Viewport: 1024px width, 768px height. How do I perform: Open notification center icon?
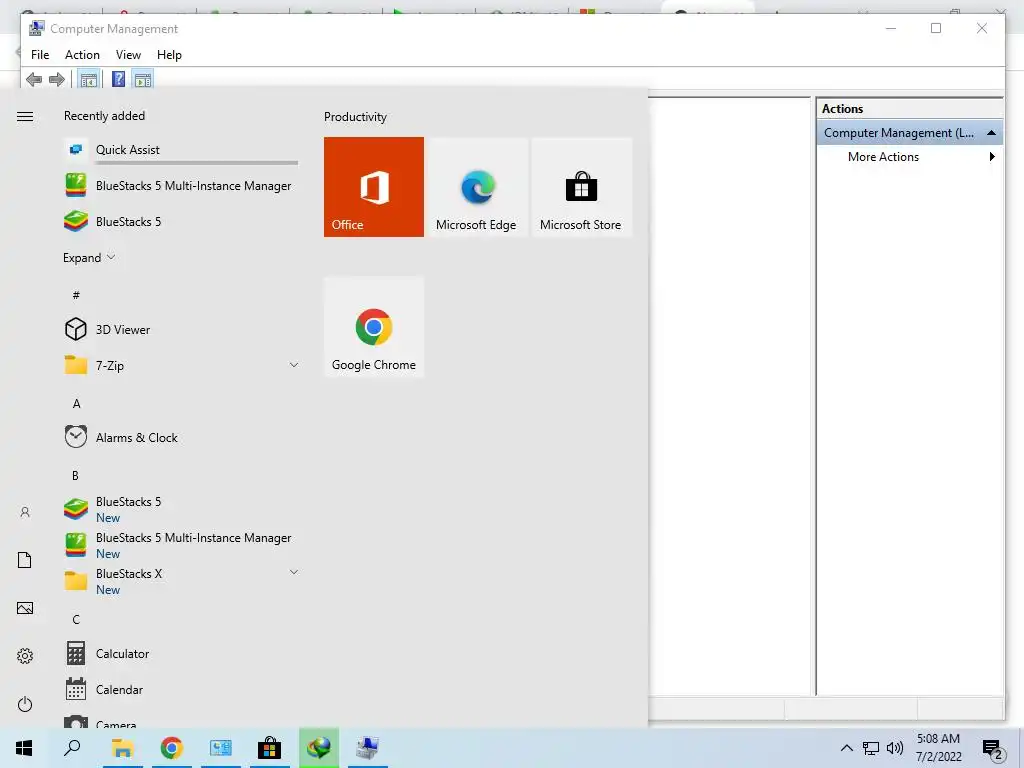coord(993,749)
